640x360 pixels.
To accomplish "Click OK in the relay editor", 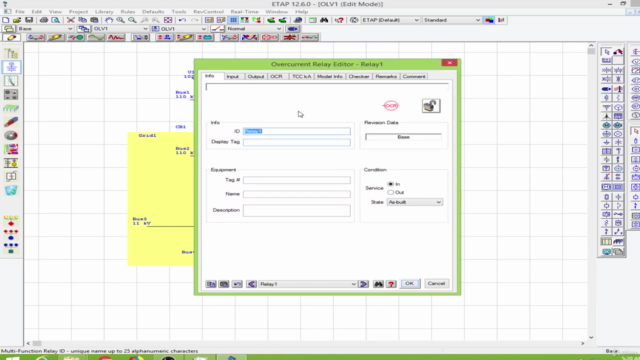I will point(409,283).
